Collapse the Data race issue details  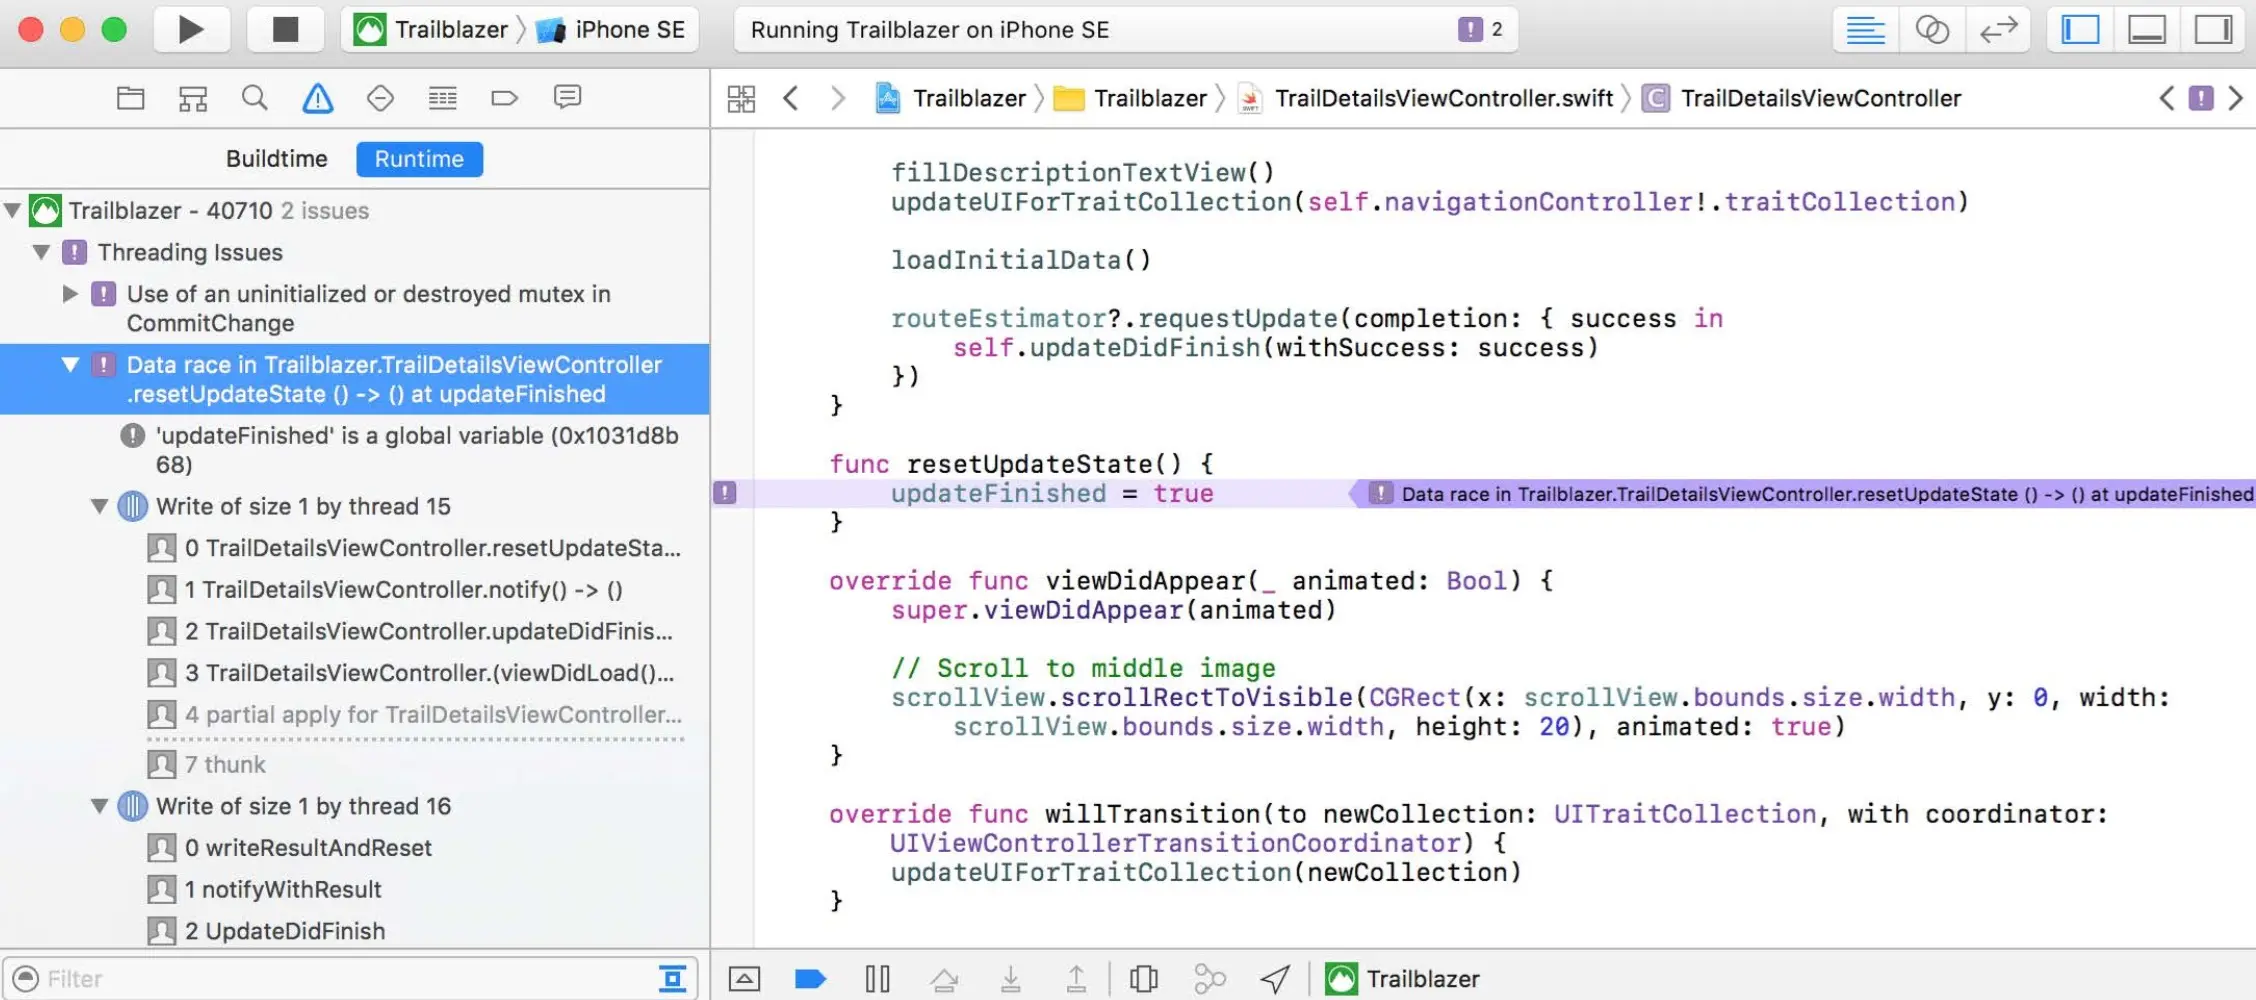coord(70,365)
